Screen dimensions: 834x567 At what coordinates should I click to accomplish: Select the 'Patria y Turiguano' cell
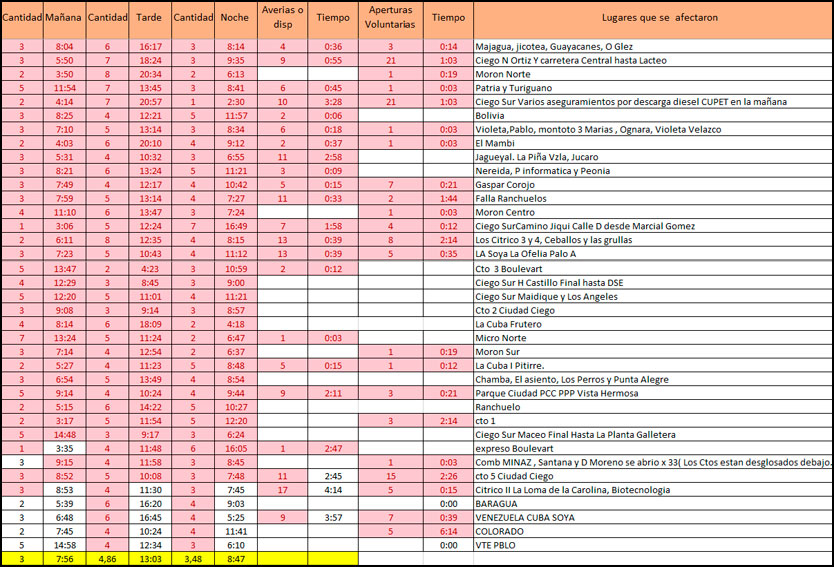653,88
